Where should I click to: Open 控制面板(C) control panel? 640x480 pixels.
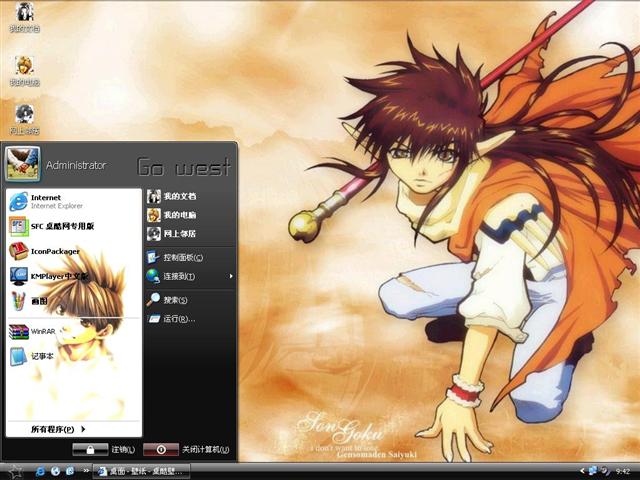190,258
